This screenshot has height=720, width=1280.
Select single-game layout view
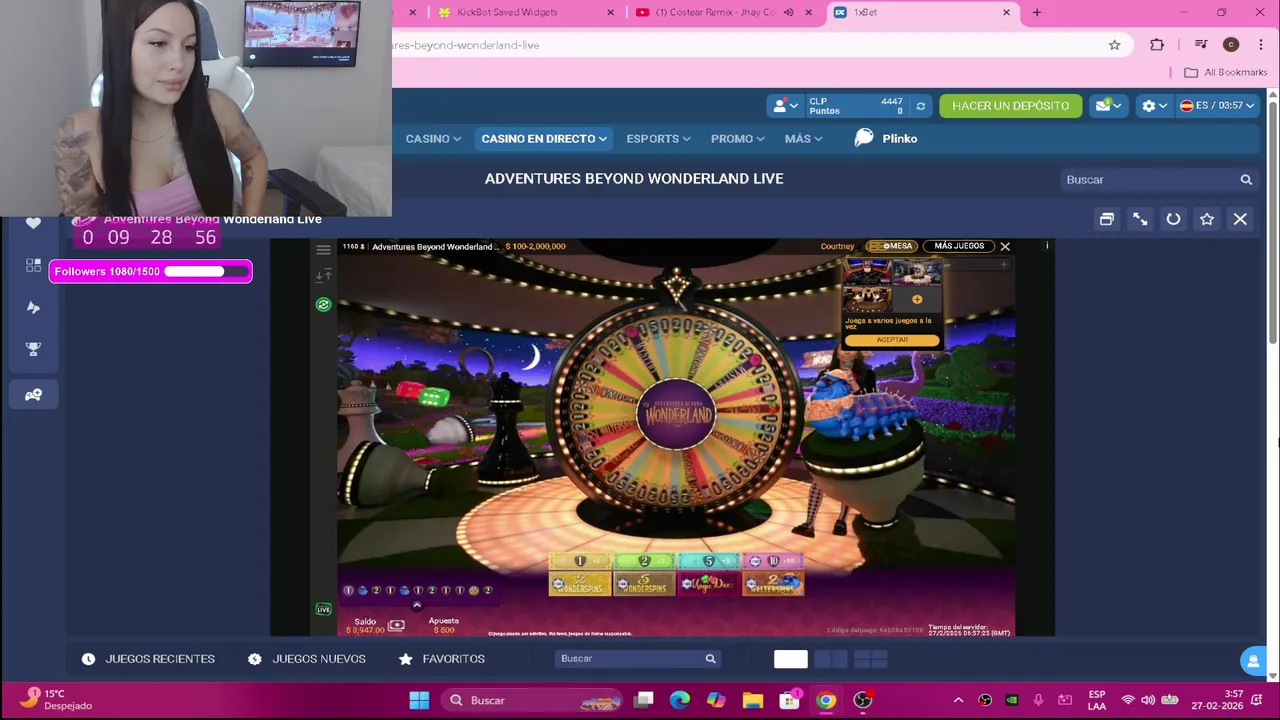(x=790, y=659)
